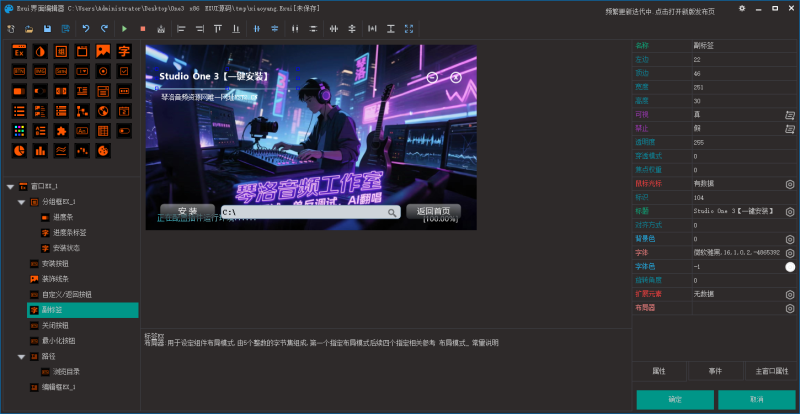
Task: Select the Ex window component in palette
Action: pyautogui.click(x=19, y=52)
